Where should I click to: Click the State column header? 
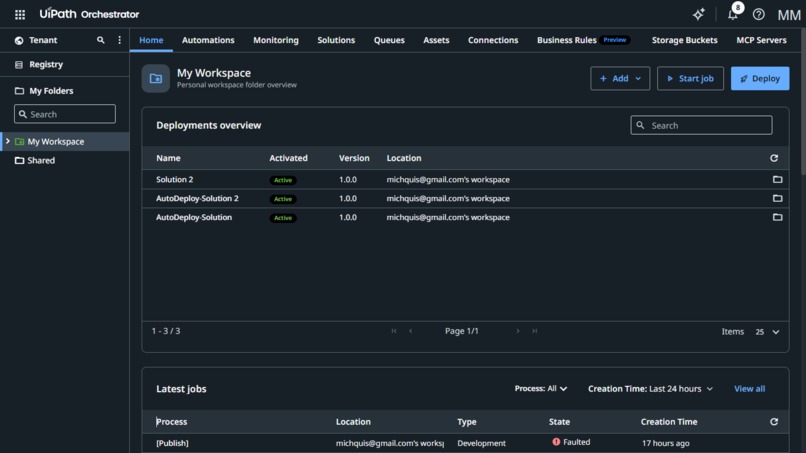pyautogui.click(x=559, y=422)
